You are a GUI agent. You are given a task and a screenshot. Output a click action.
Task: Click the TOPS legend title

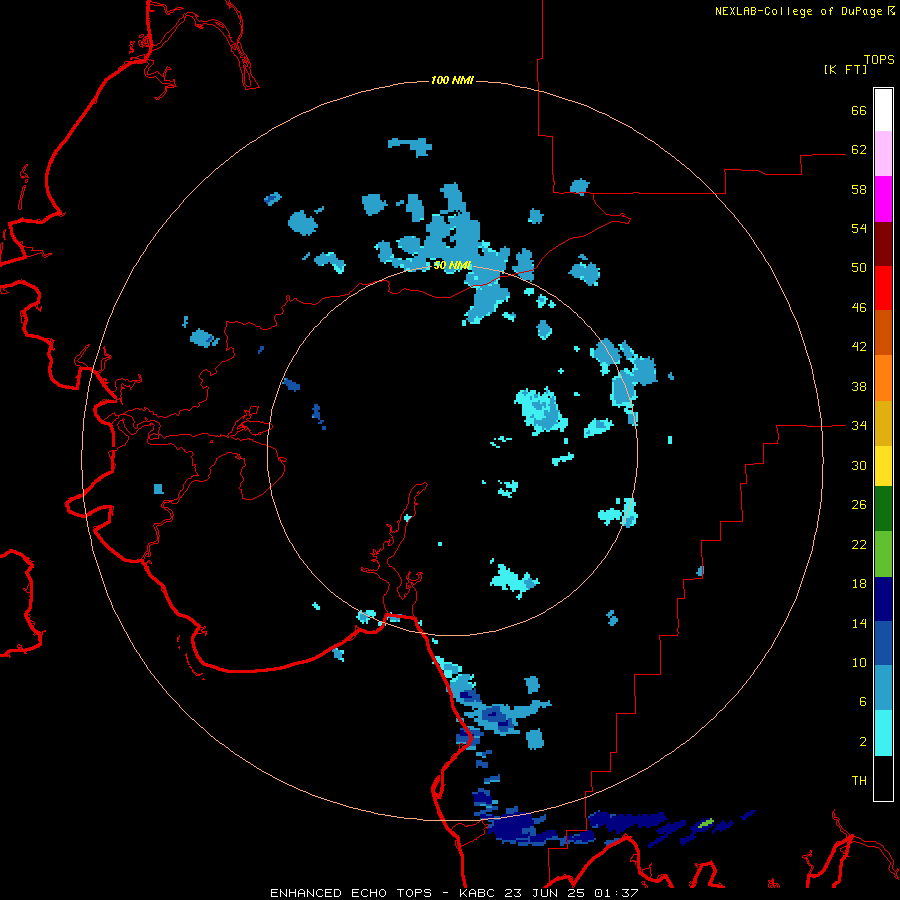pos(879,59)
